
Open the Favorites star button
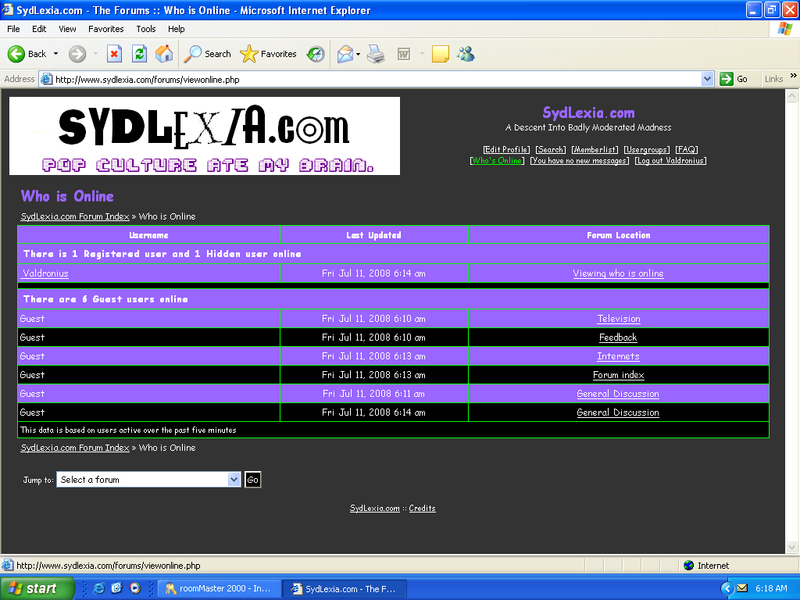pyautogui.click(x=268, y=54)
